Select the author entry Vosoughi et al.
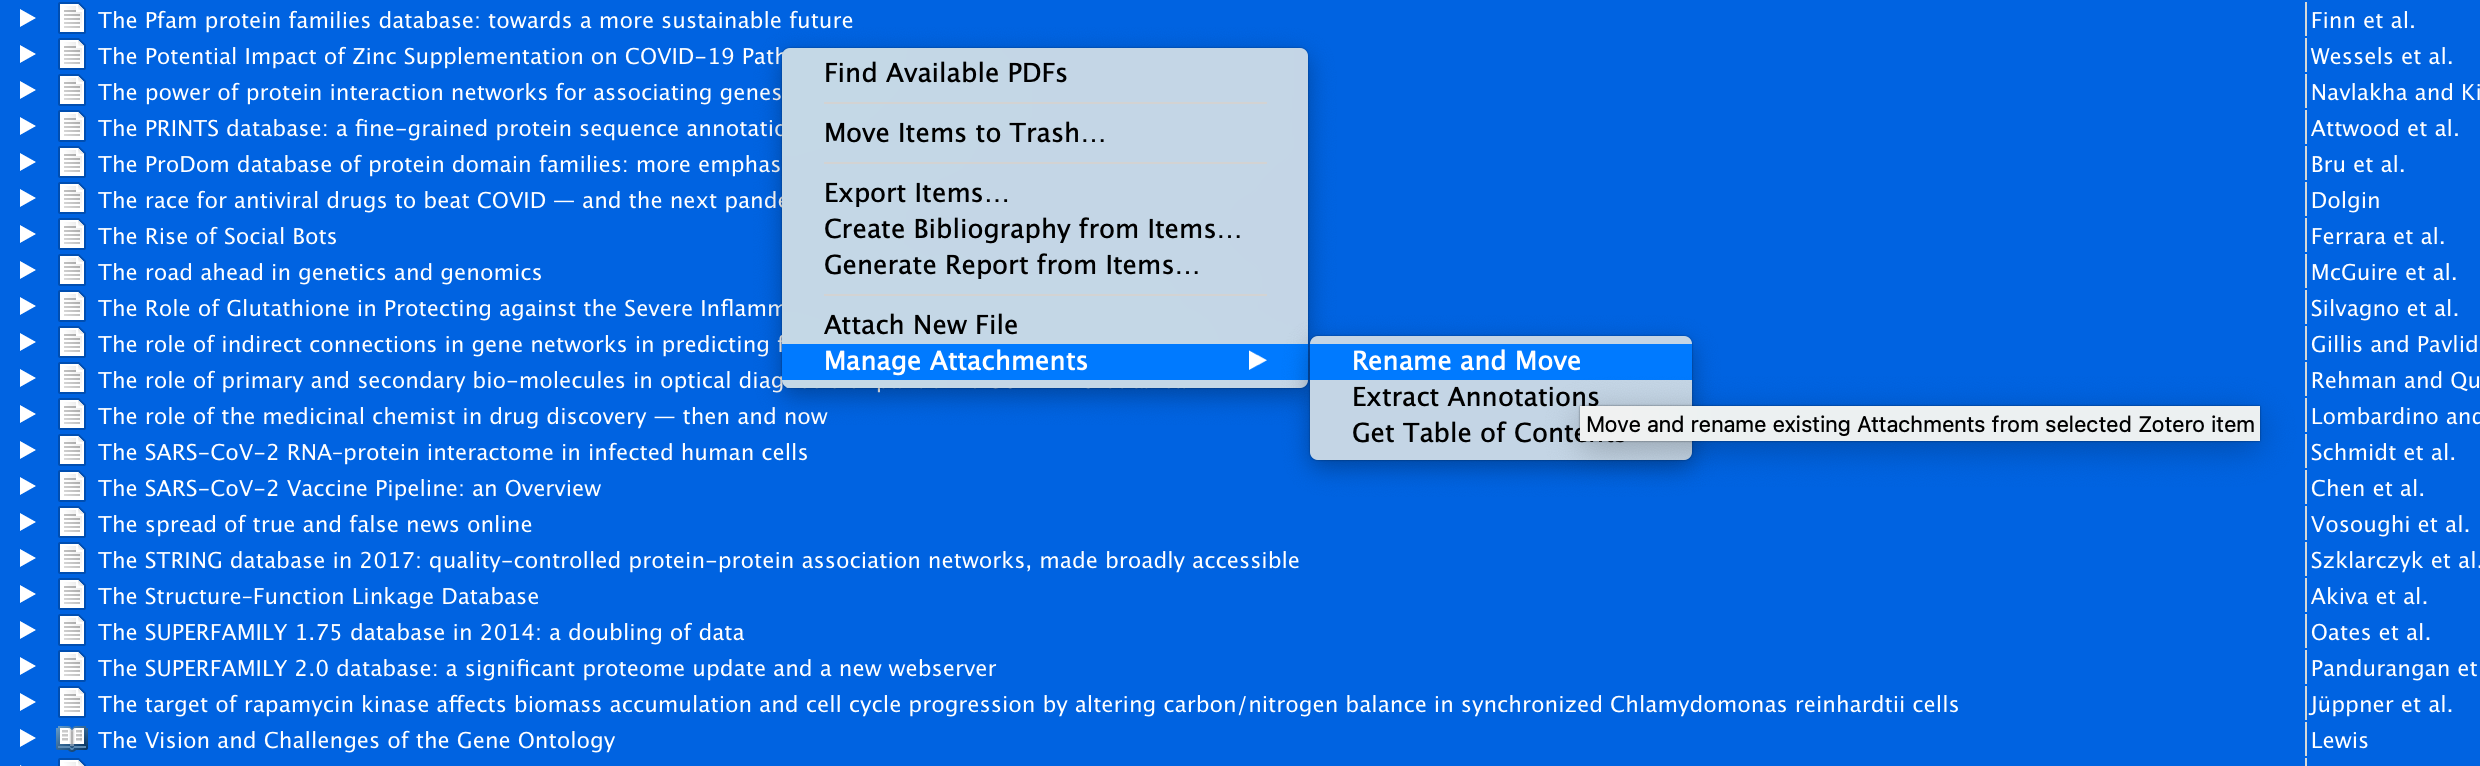2480x766 pixels. pos(2390,523)
